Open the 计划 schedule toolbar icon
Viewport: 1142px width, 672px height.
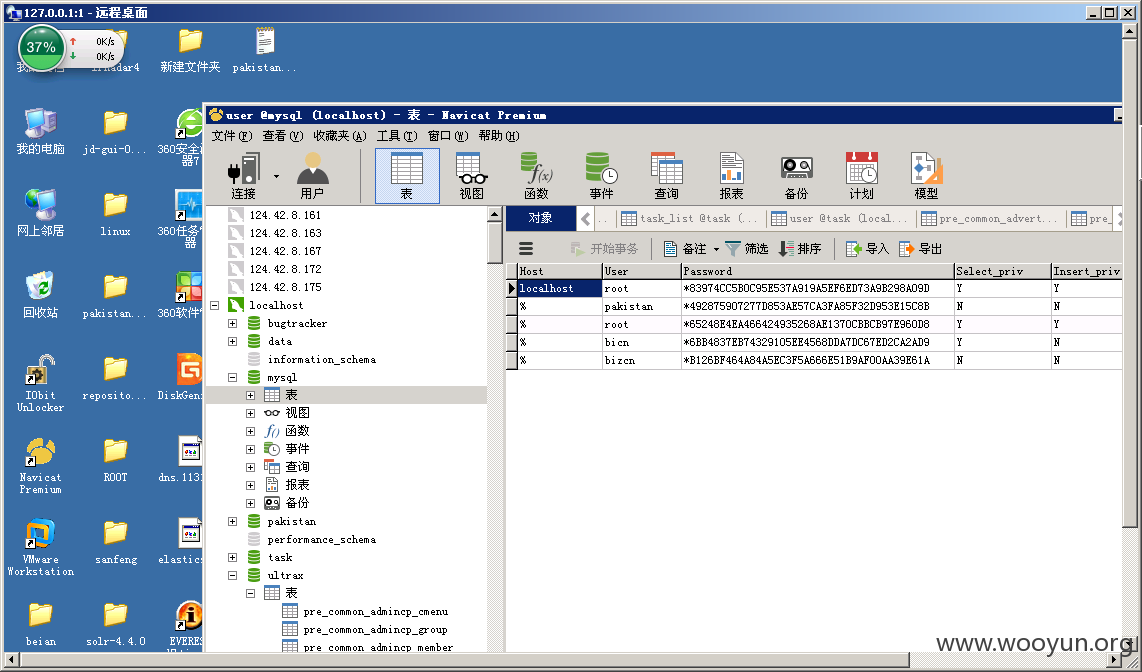pyautogui.click(x=862, y=175)
